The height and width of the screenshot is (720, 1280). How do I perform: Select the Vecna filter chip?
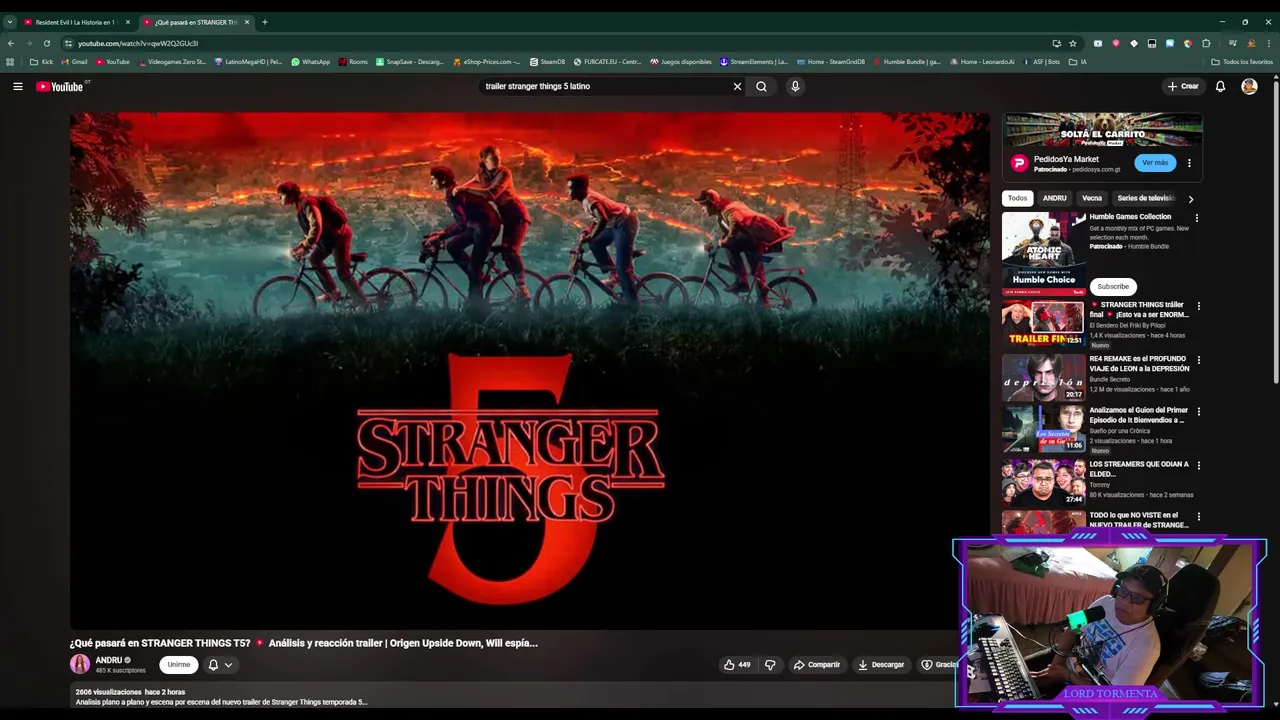(1092, 198)
